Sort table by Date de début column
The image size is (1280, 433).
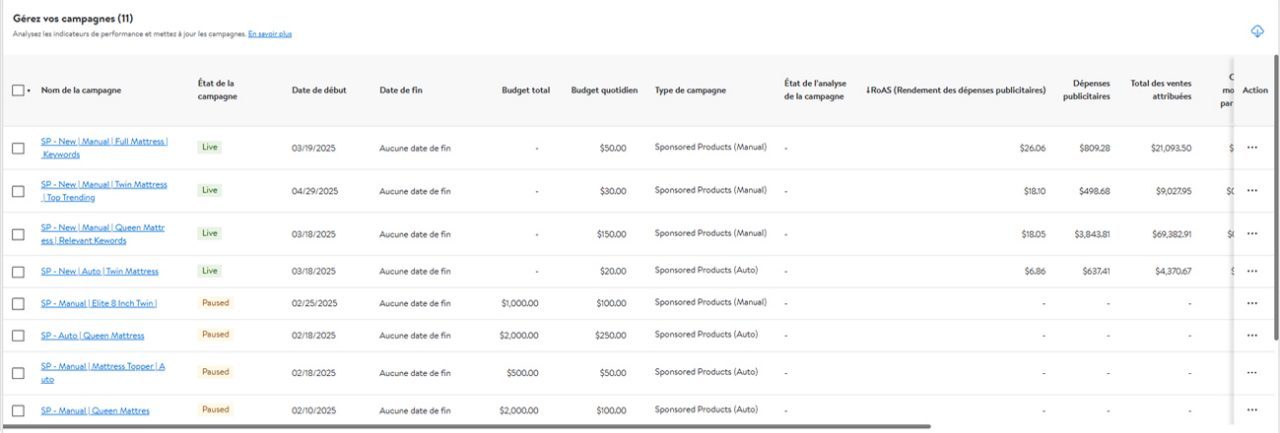click(319, 90)
